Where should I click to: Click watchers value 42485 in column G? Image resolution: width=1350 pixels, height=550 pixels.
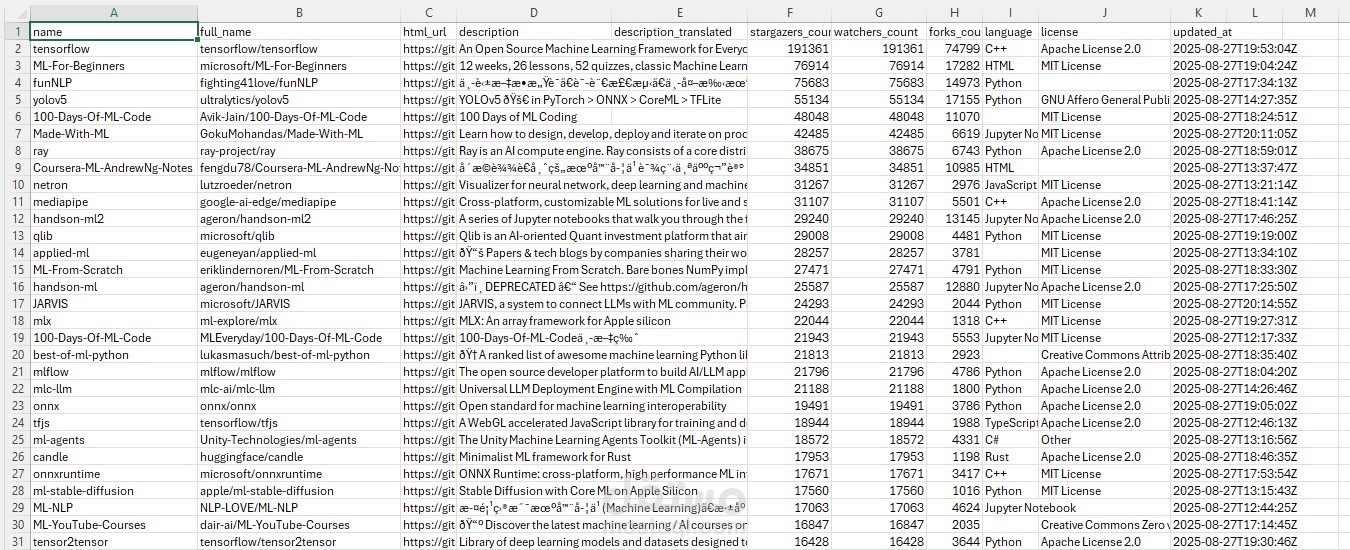[x=878, y=134]
